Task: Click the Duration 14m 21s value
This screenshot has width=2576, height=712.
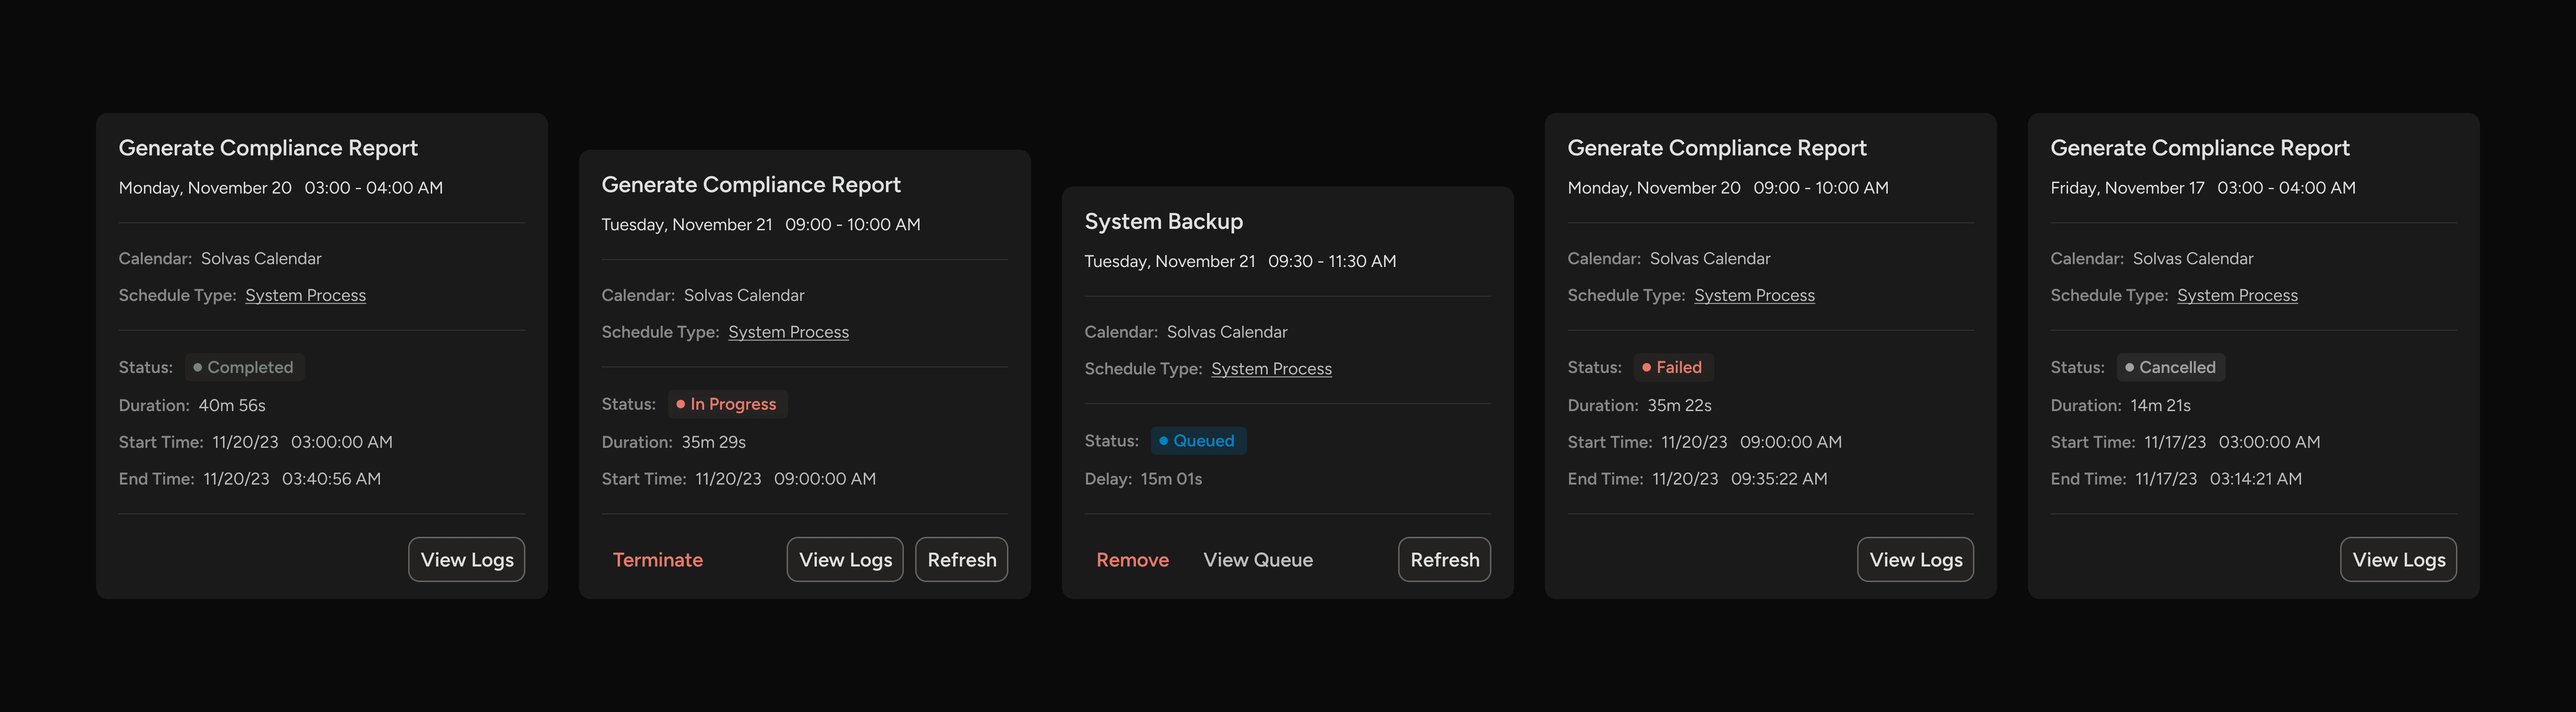Action: point(2160,405)
